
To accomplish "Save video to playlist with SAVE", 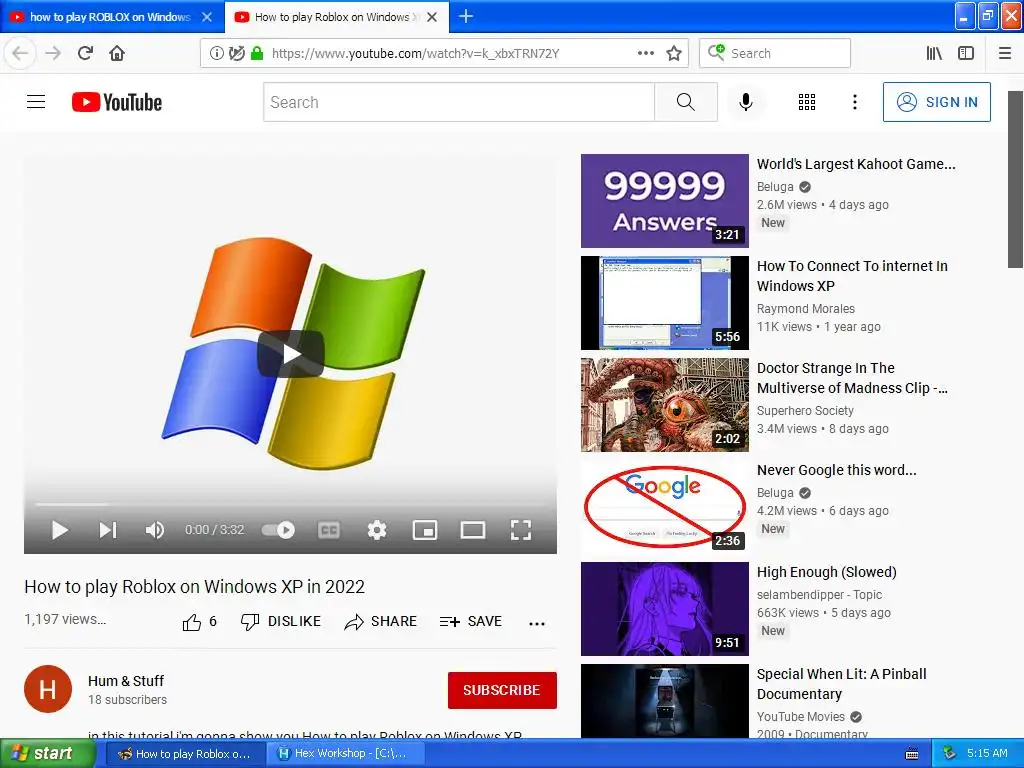I will tap(471, 622).
